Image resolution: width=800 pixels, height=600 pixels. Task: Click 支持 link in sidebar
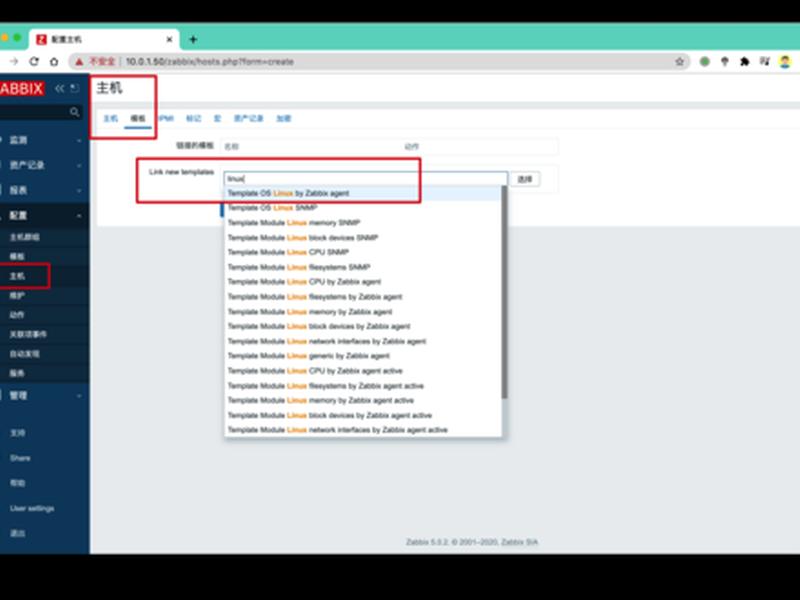(17, 433)
